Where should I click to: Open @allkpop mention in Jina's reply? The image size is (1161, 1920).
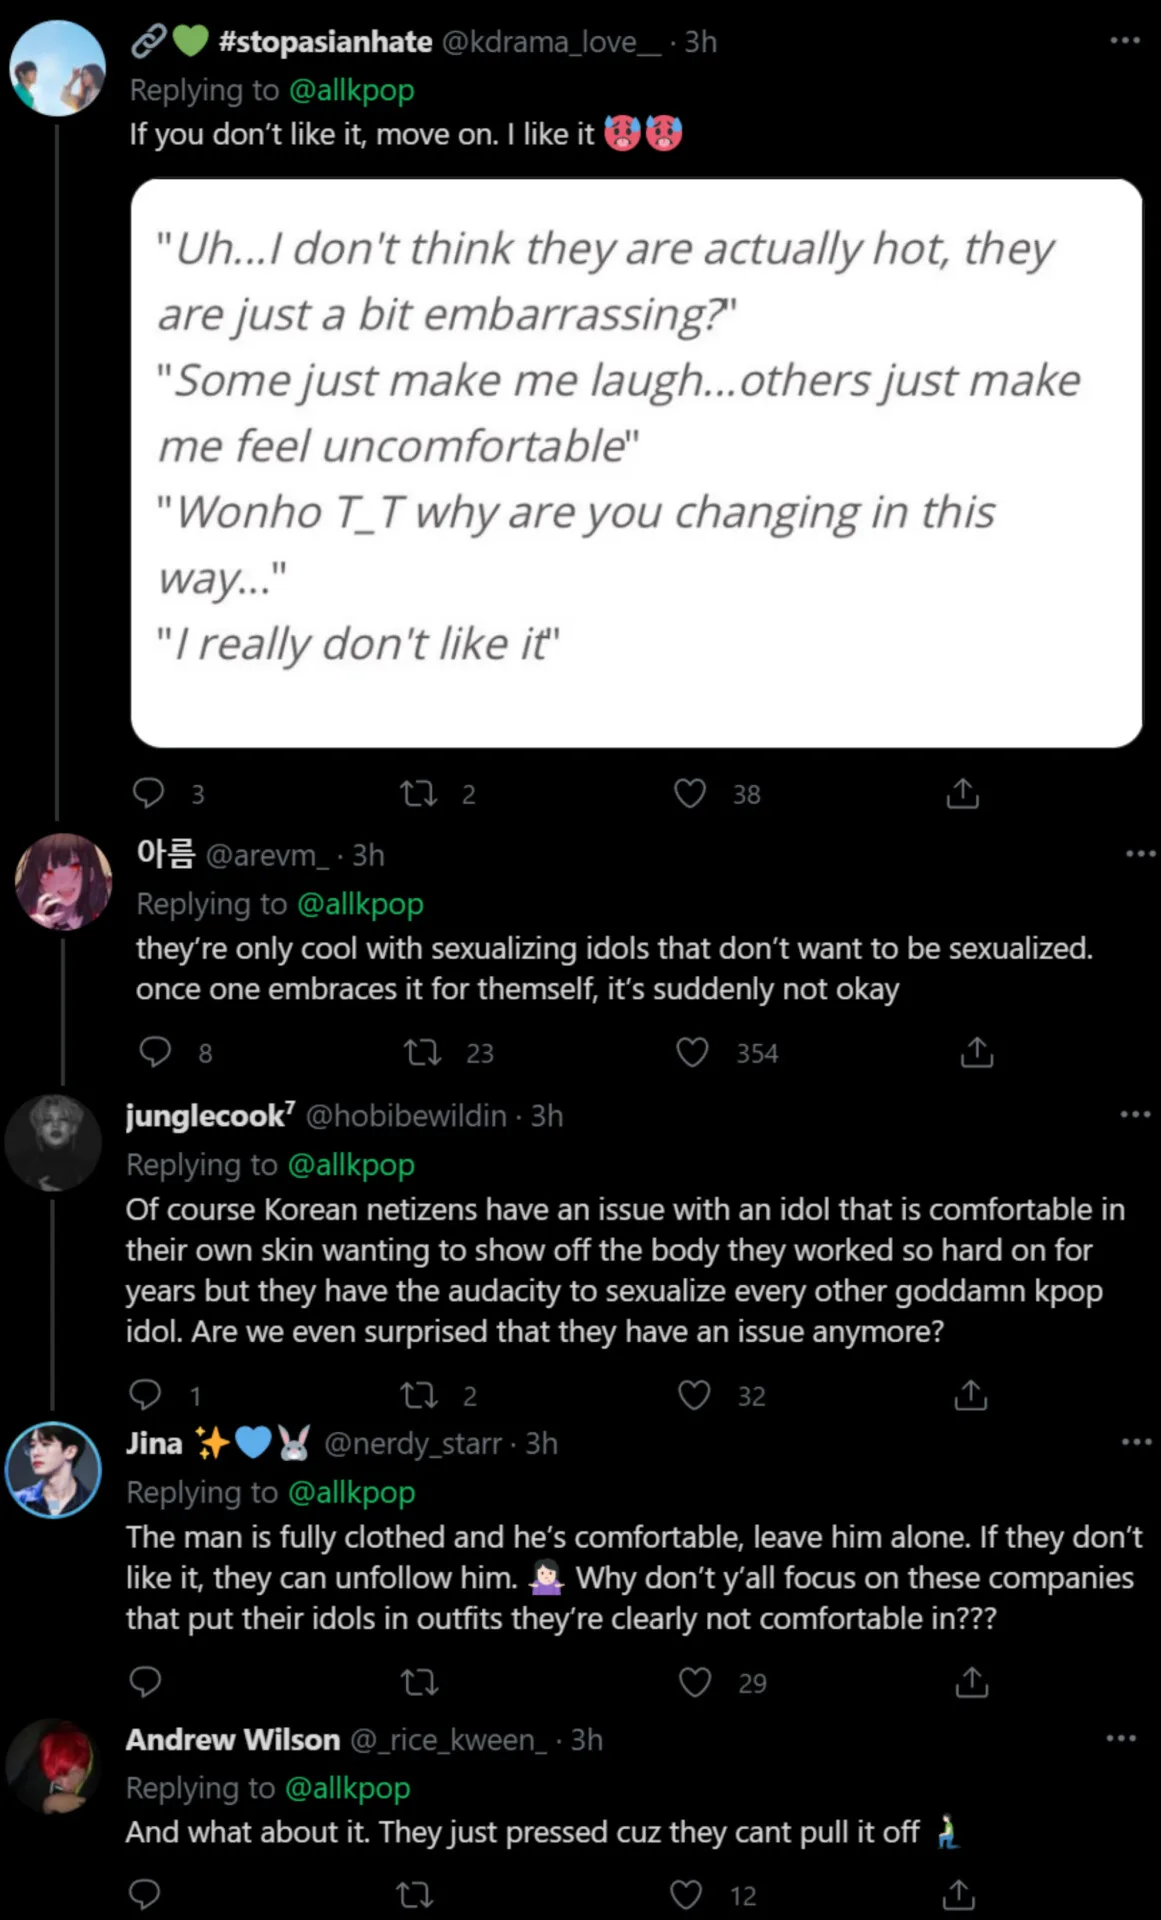pos(351,1492)
